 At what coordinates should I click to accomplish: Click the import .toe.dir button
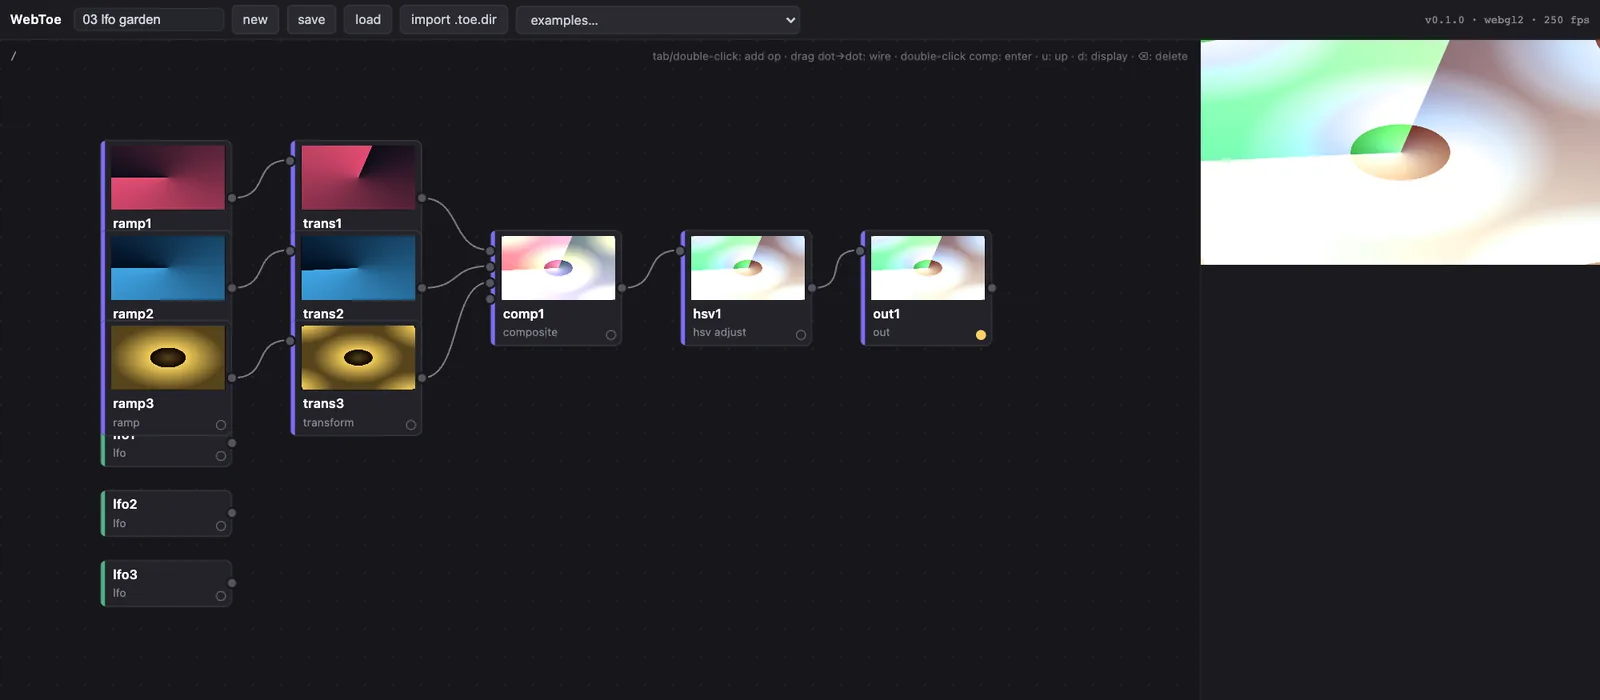pos(454,19)
